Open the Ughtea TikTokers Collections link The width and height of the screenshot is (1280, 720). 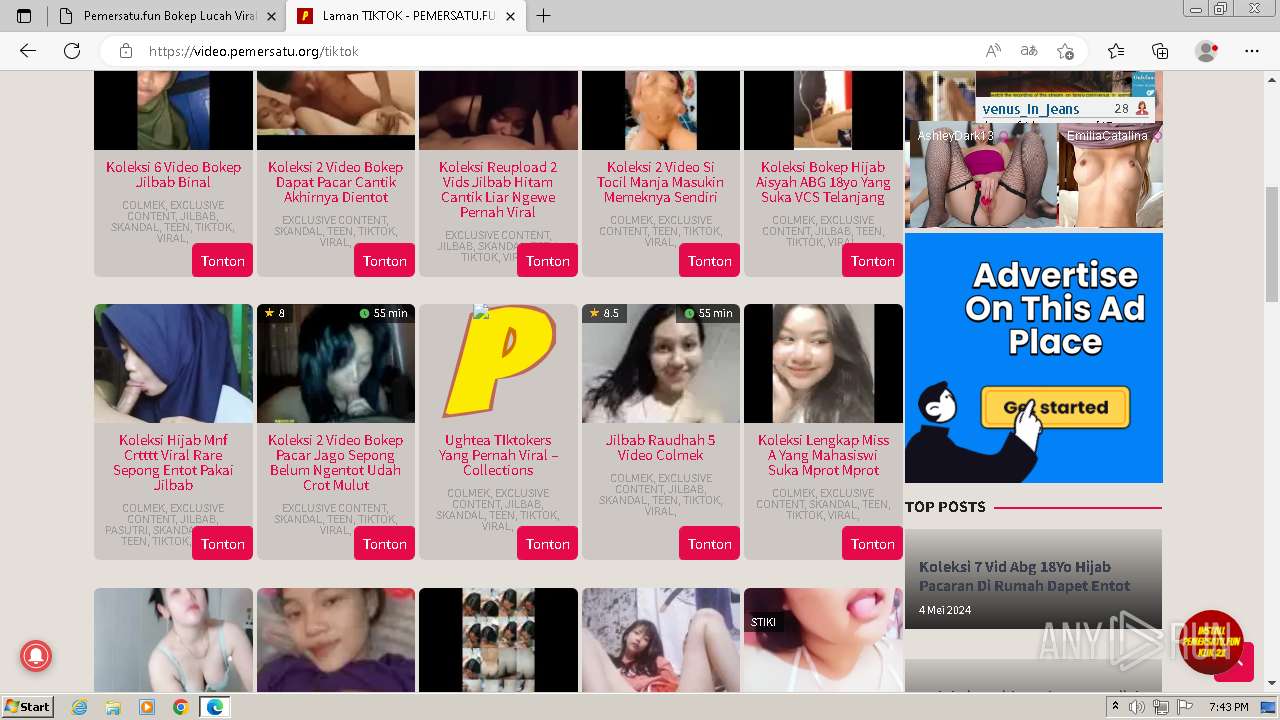[498, 455]
